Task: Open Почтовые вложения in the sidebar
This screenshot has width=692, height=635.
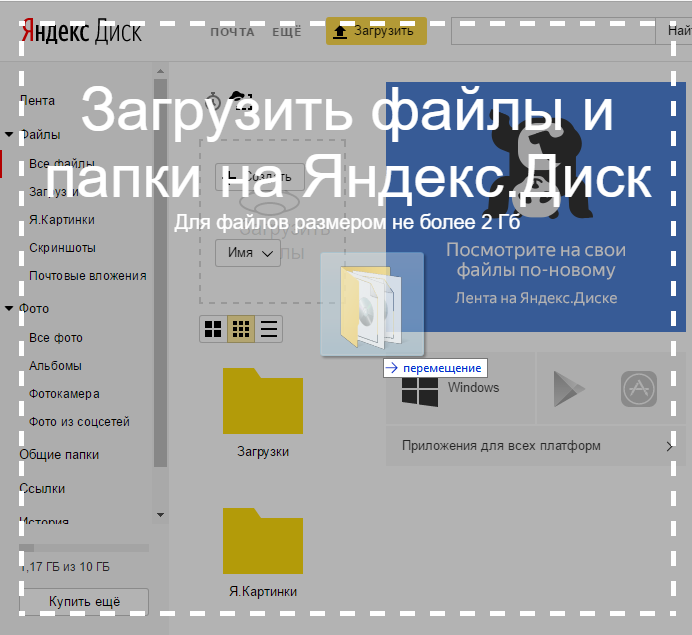Action: [87, 276]
